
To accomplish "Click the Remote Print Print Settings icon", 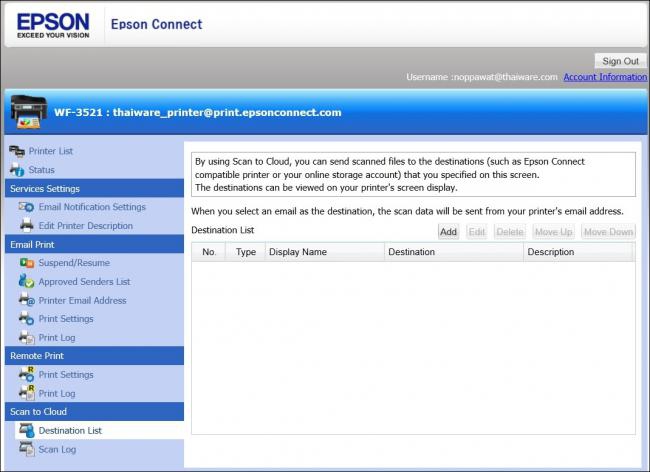I will [27, 374].
